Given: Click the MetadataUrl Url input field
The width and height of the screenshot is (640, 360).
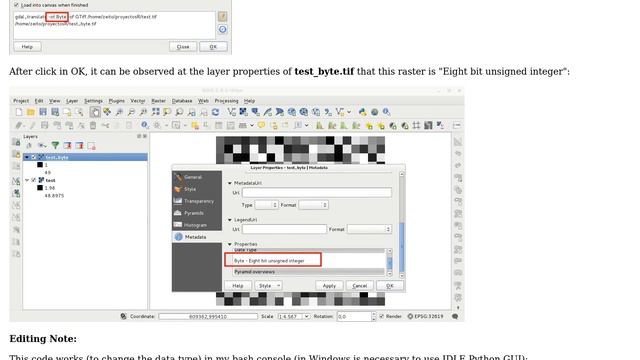Looking at the screenshot, I should click(317, 193).
